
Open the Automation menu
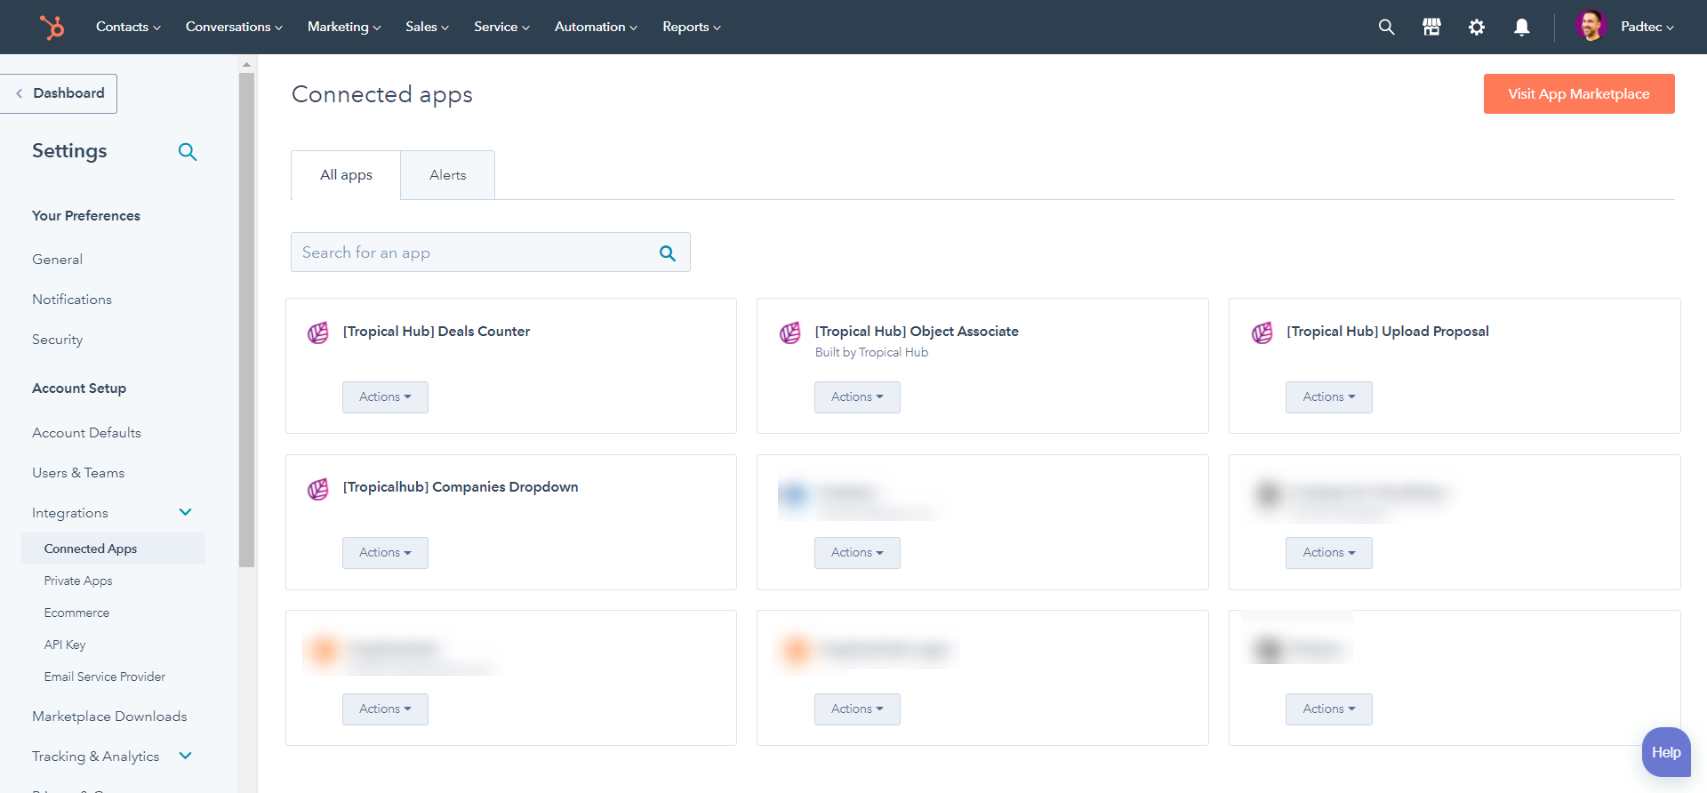coord(596,27)
